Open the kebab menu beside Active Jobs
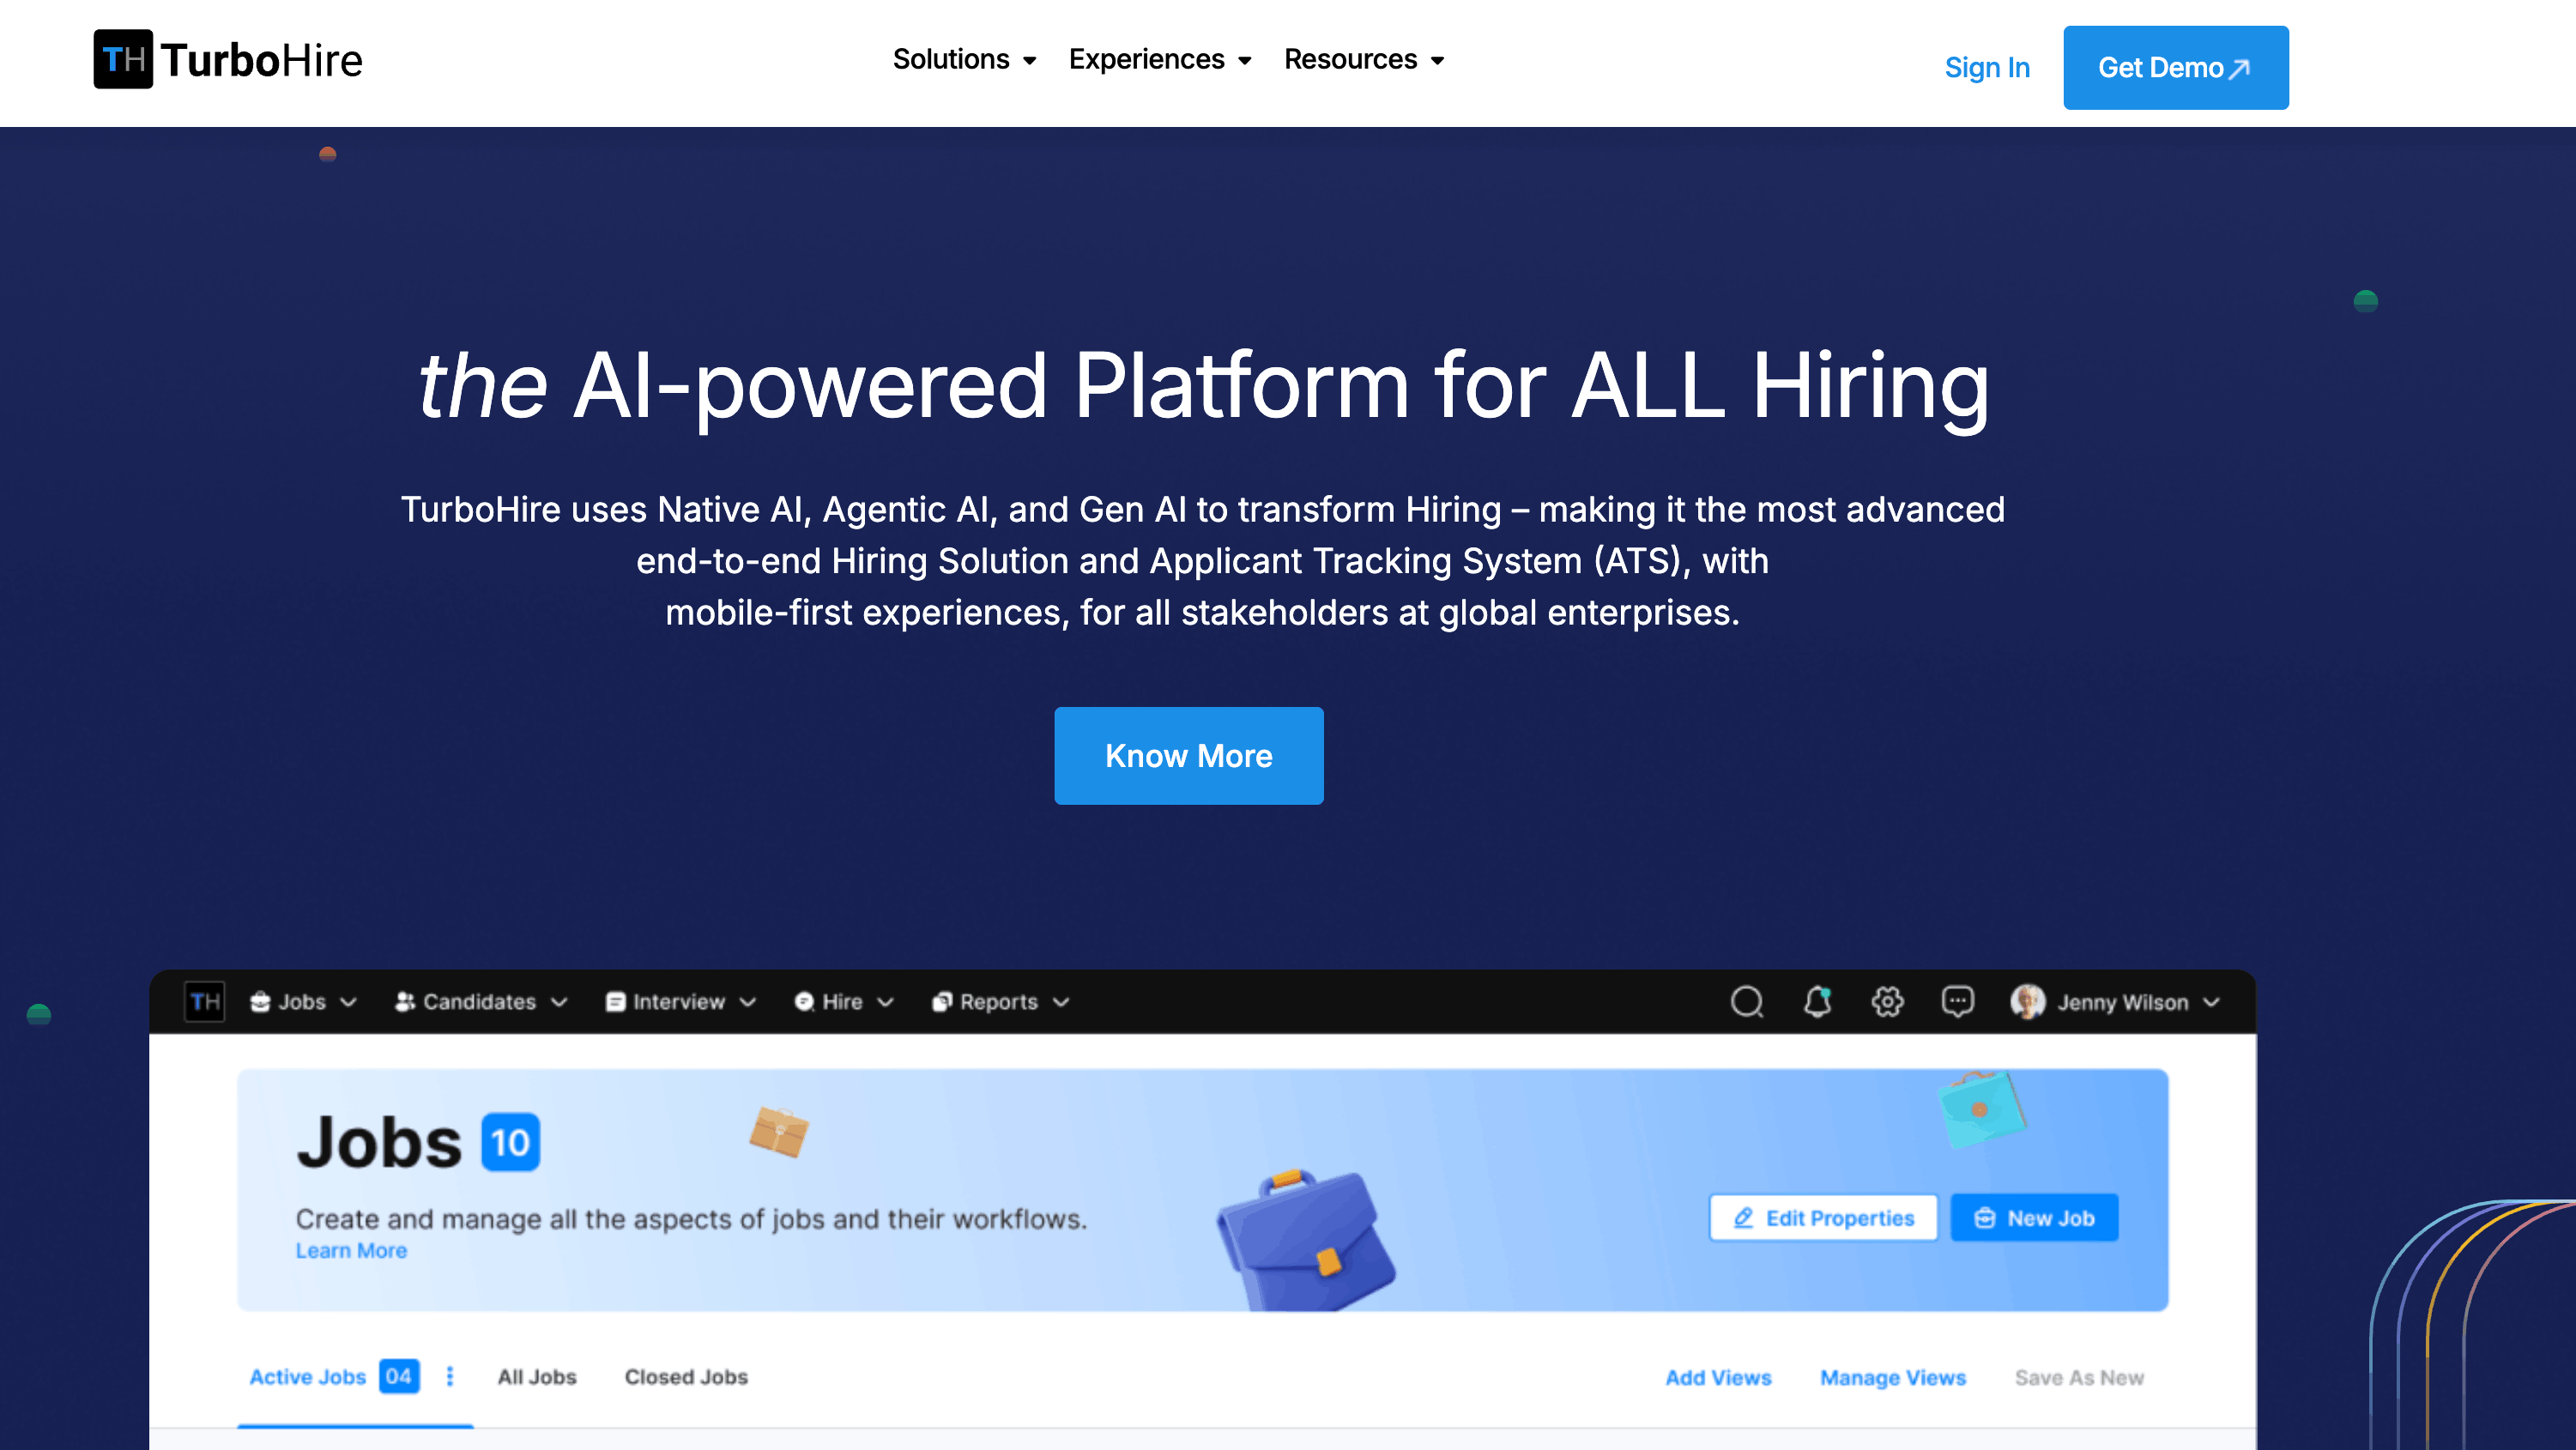The height and width of the screenshot is (1450, 2576). (x=450, y=1377)
